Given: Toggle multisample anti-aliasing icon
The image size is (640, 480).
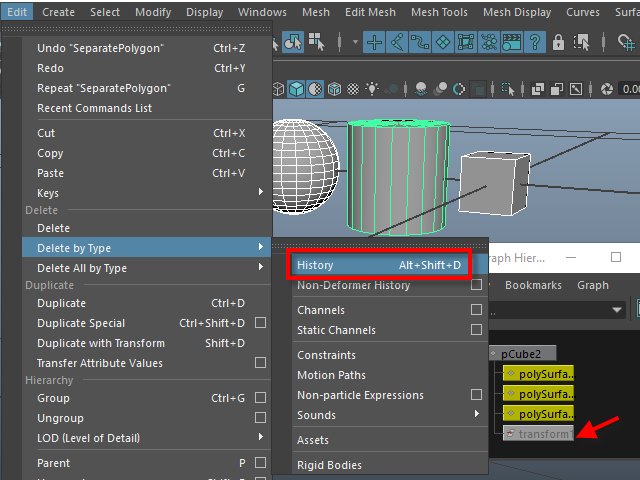Looking at the screenshot, I should click(459, 89).
